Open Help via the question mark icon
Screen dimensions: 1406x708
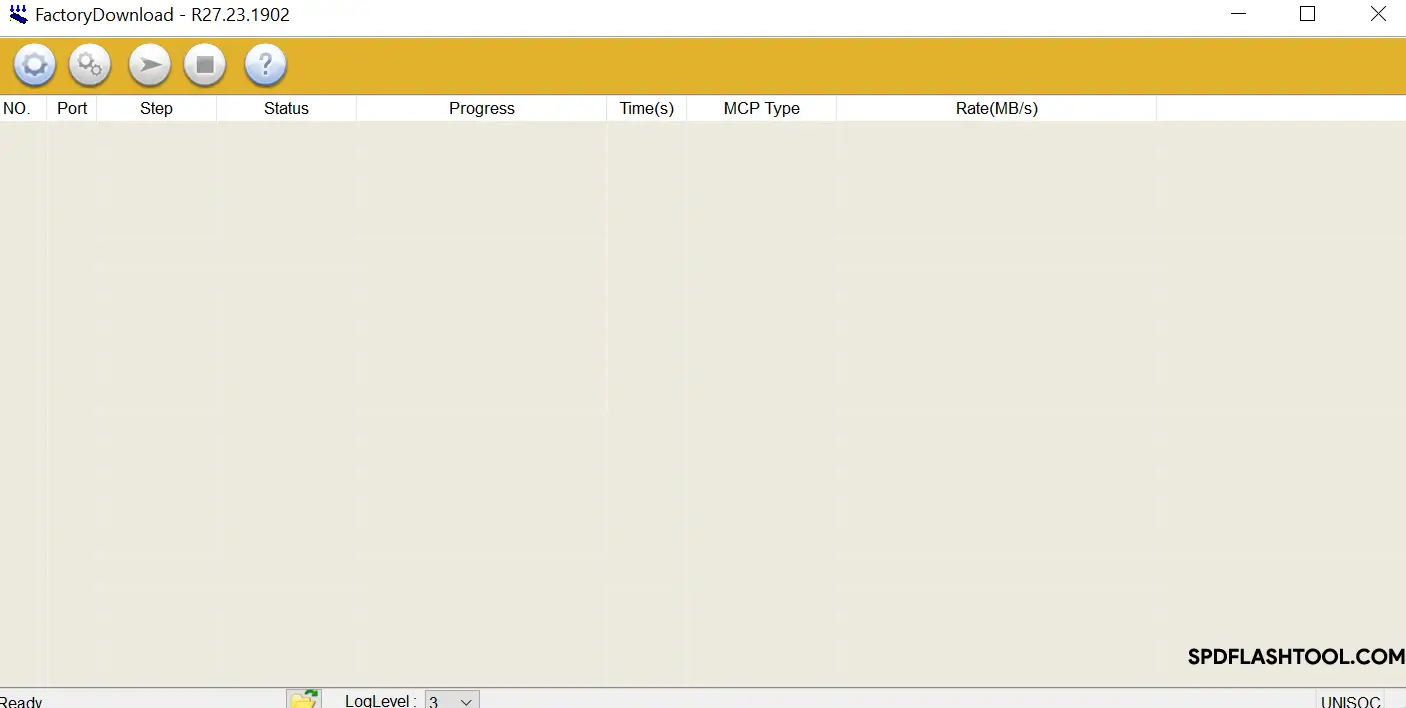(x=266, y=66)
